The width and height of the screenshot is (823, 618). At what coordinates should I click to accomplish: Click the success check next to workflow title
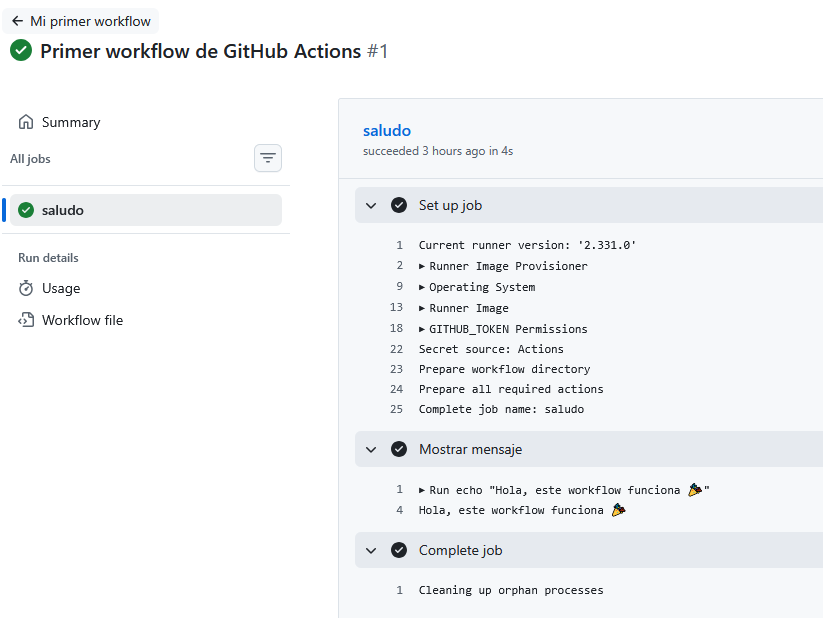point(20,50)
